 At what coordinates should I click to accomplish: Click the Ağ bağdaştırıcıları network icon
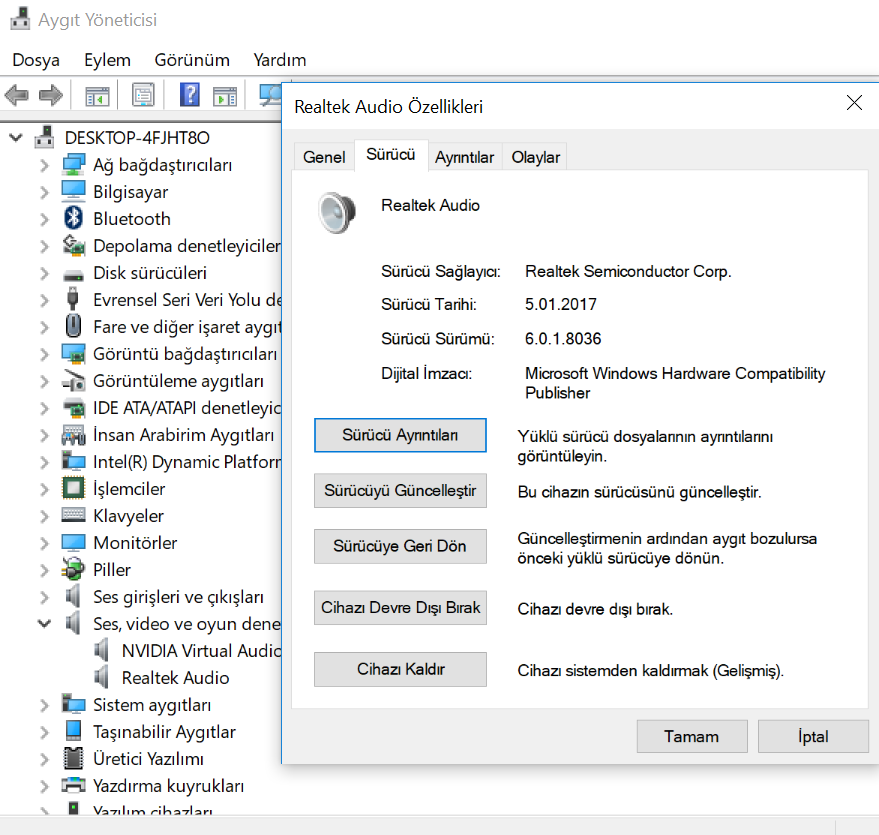point(73,165)
